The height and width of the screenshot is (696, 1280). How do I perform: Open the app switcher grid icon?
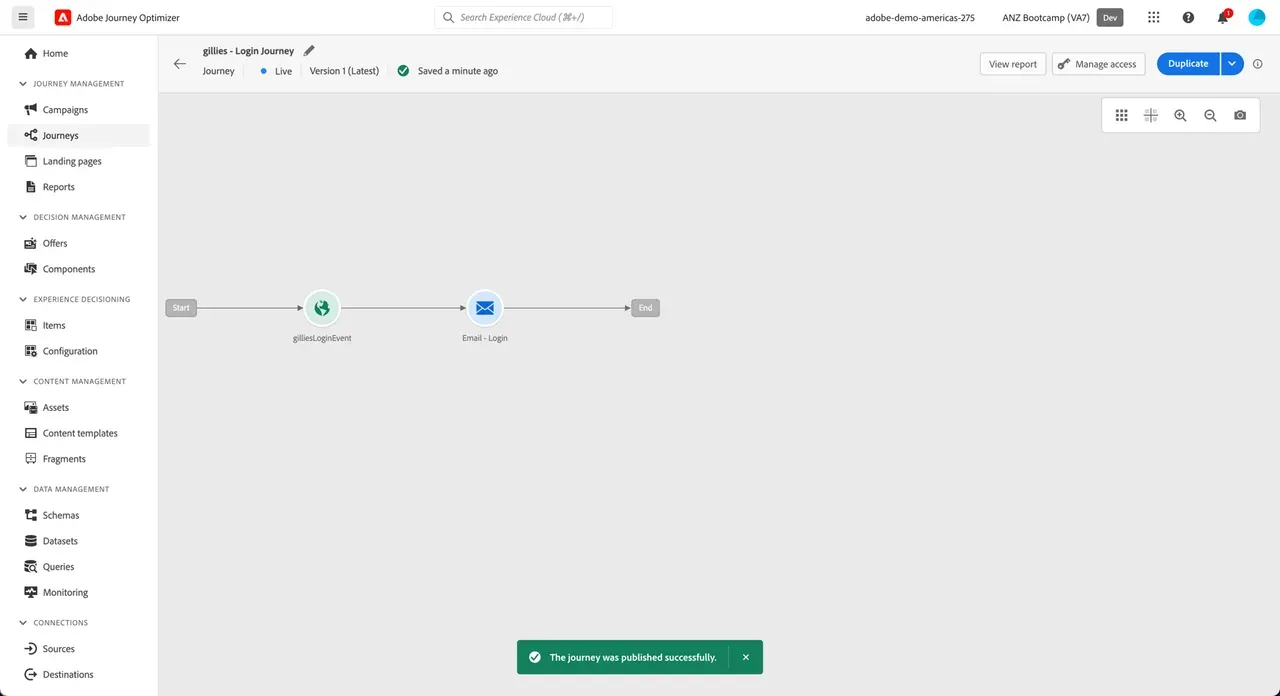tap(1154, 17)
